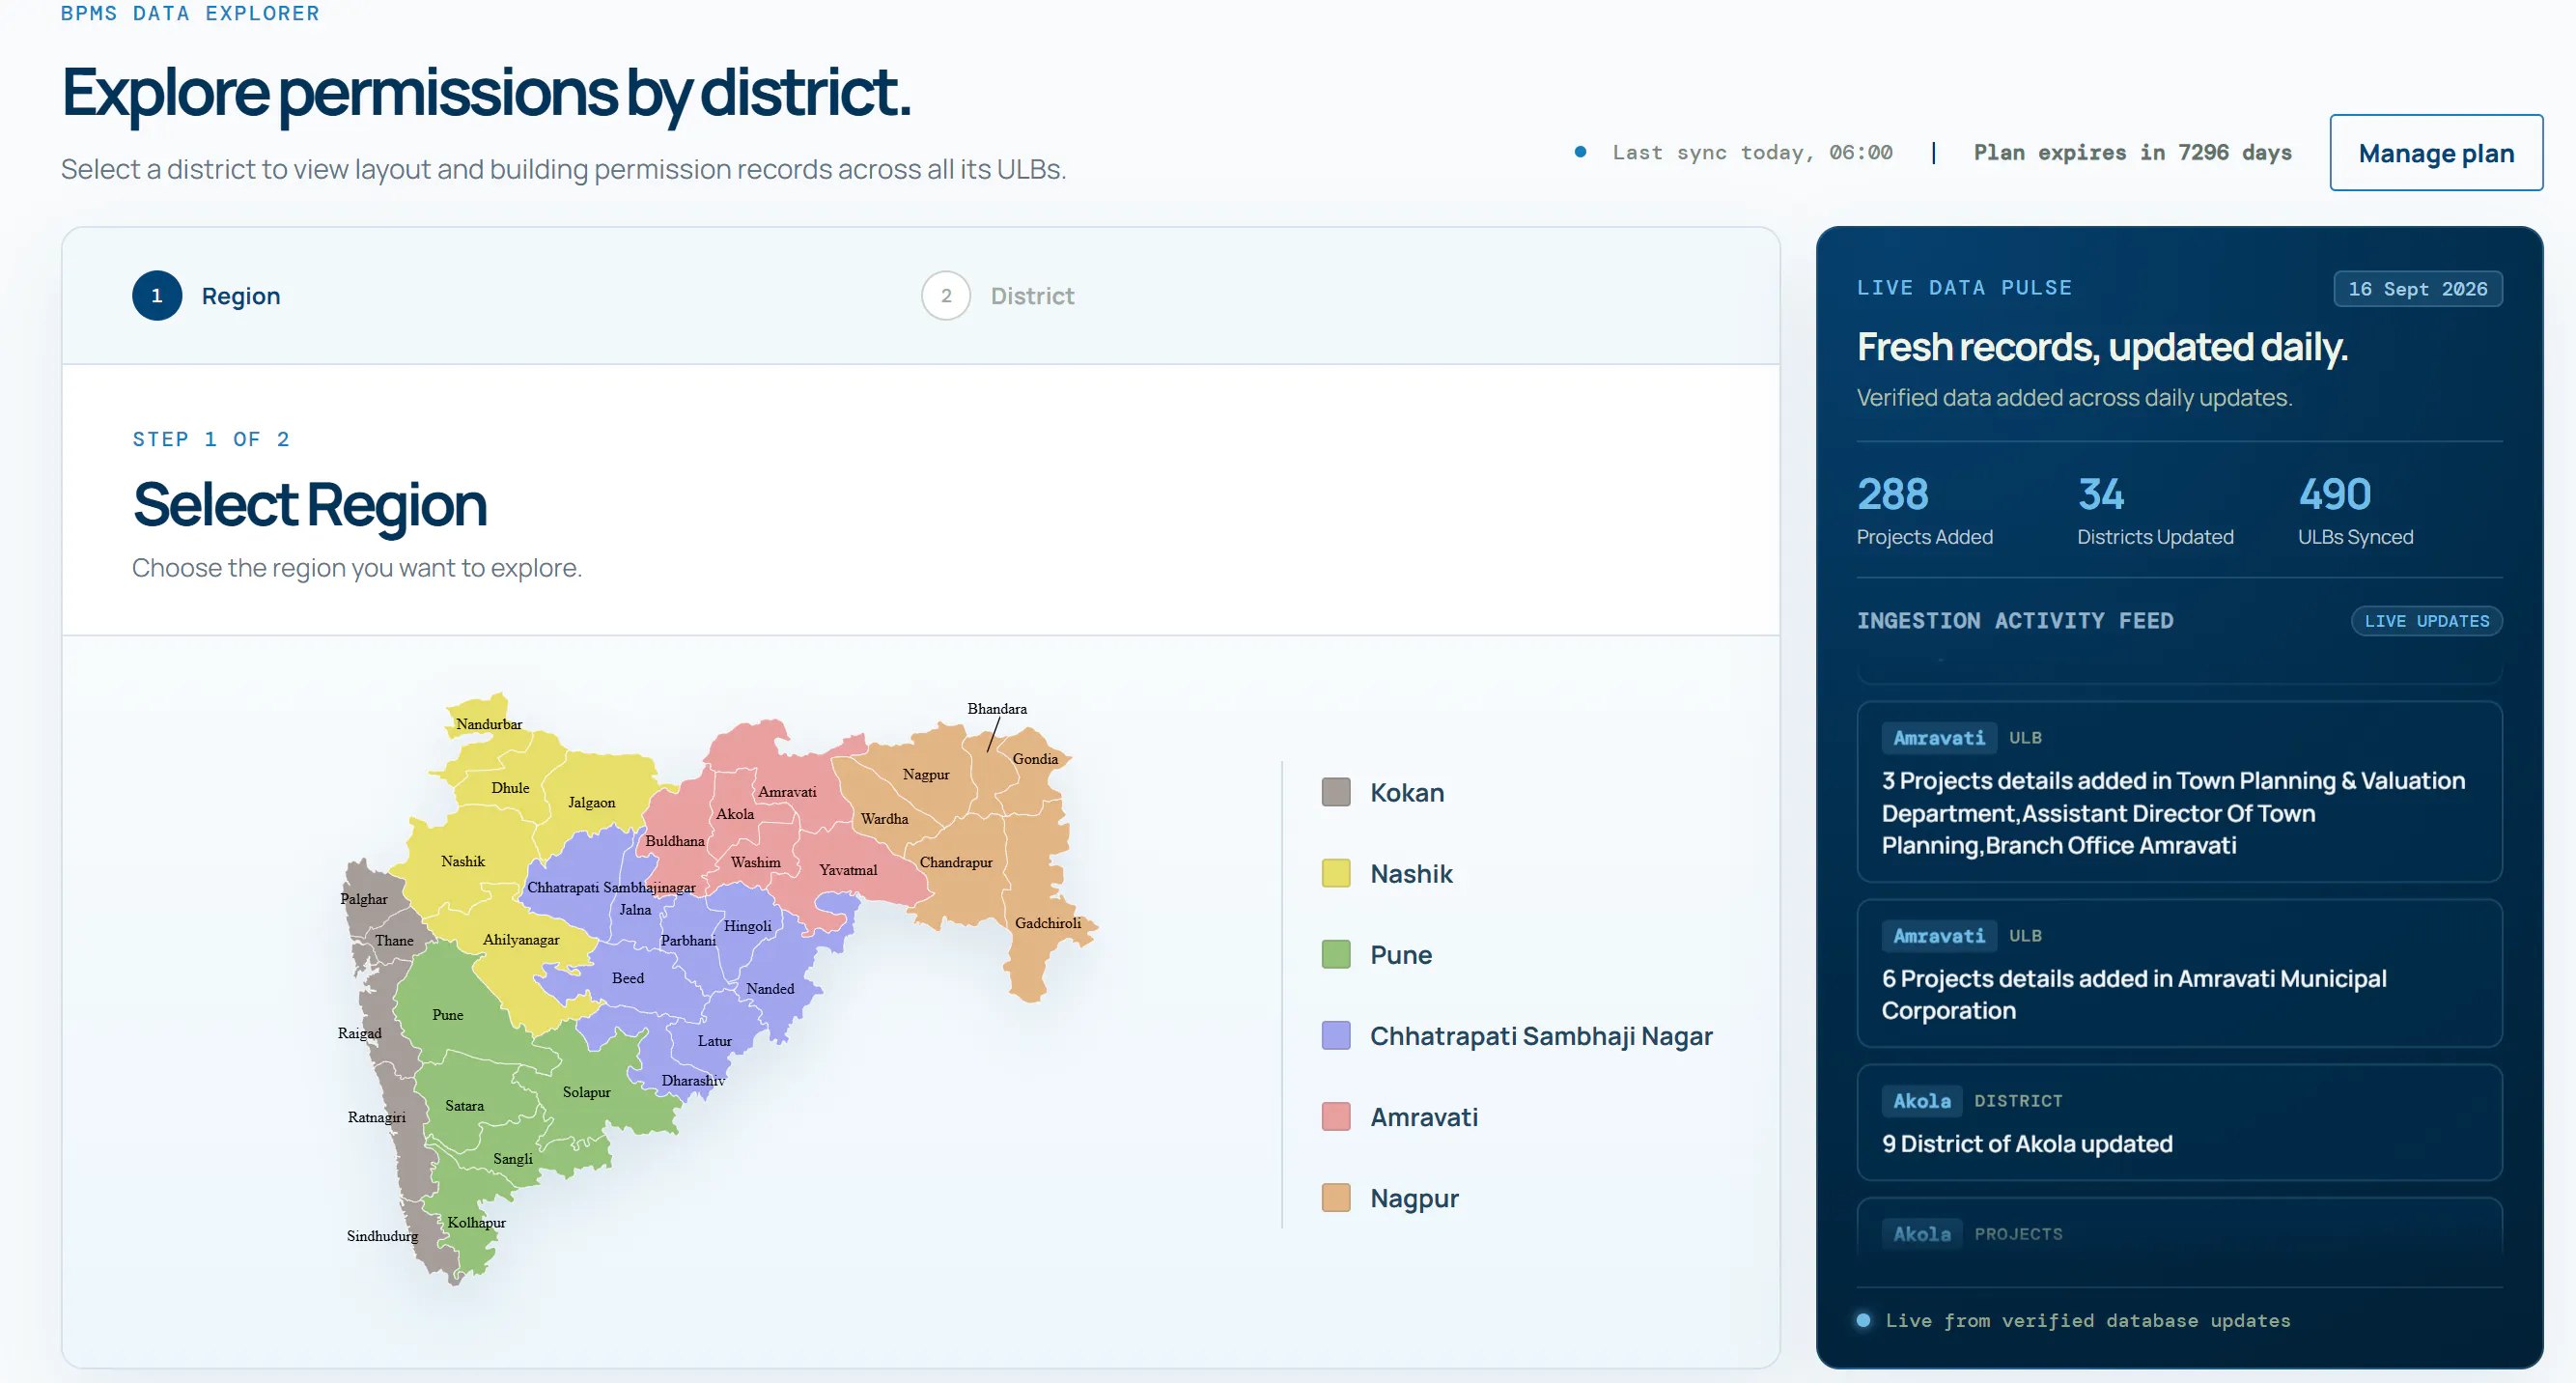Click Yavatmal district on the map

pos(849,870)
